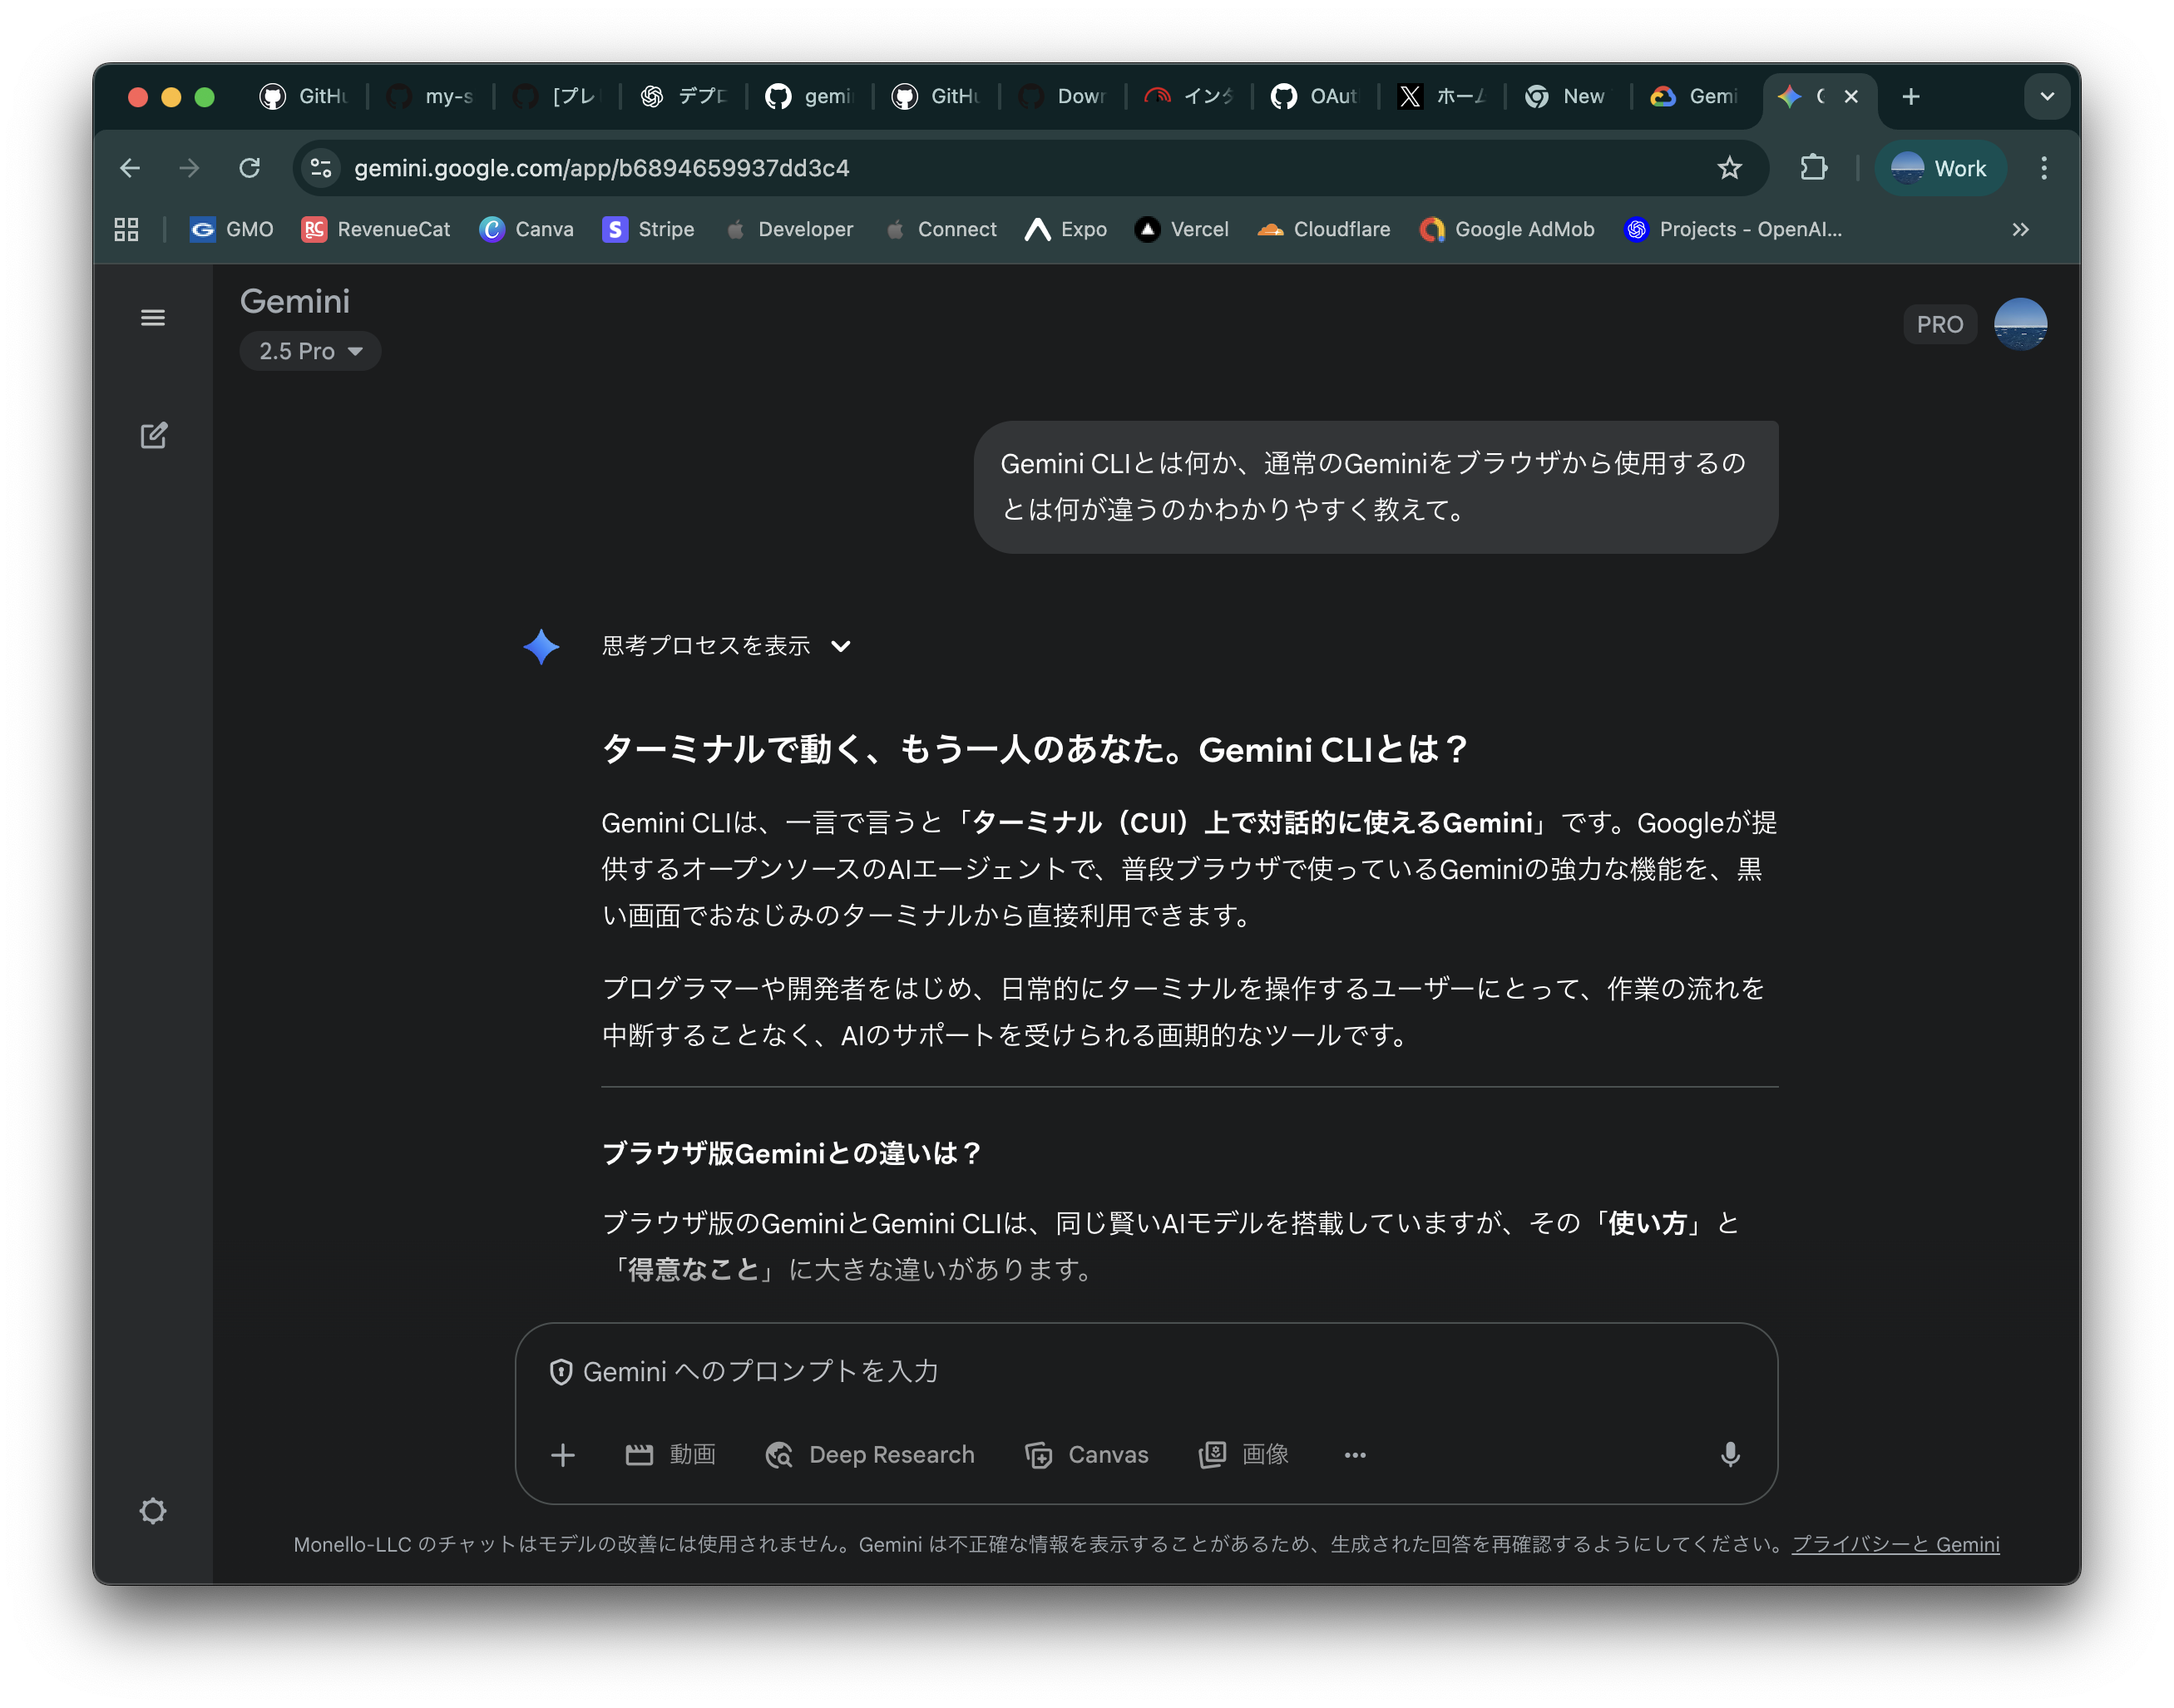Open the 2.5 Pro model selector
This screenshot has width=2174, height=1708.
click(310, 351)
